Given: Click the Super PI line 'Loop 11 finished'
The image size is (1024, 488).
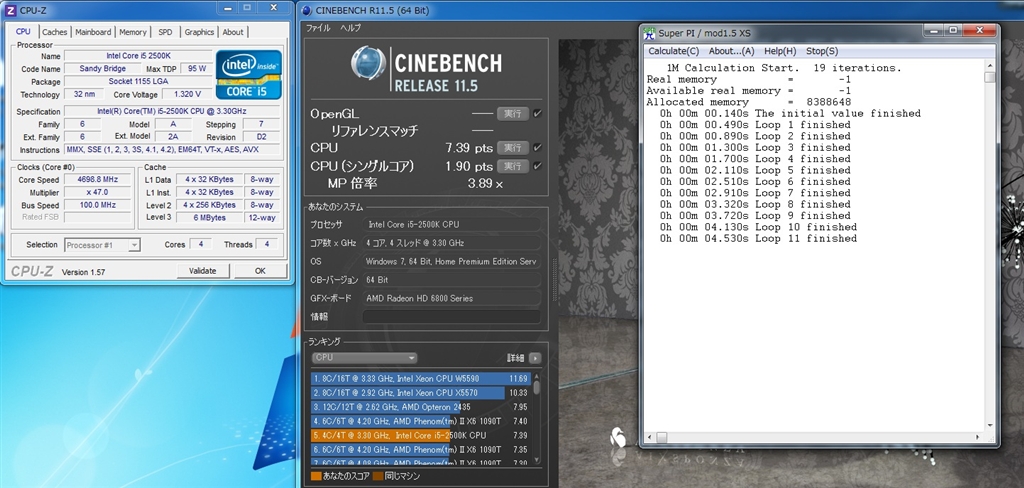Looking at the screenshot, I should point(758,238).
